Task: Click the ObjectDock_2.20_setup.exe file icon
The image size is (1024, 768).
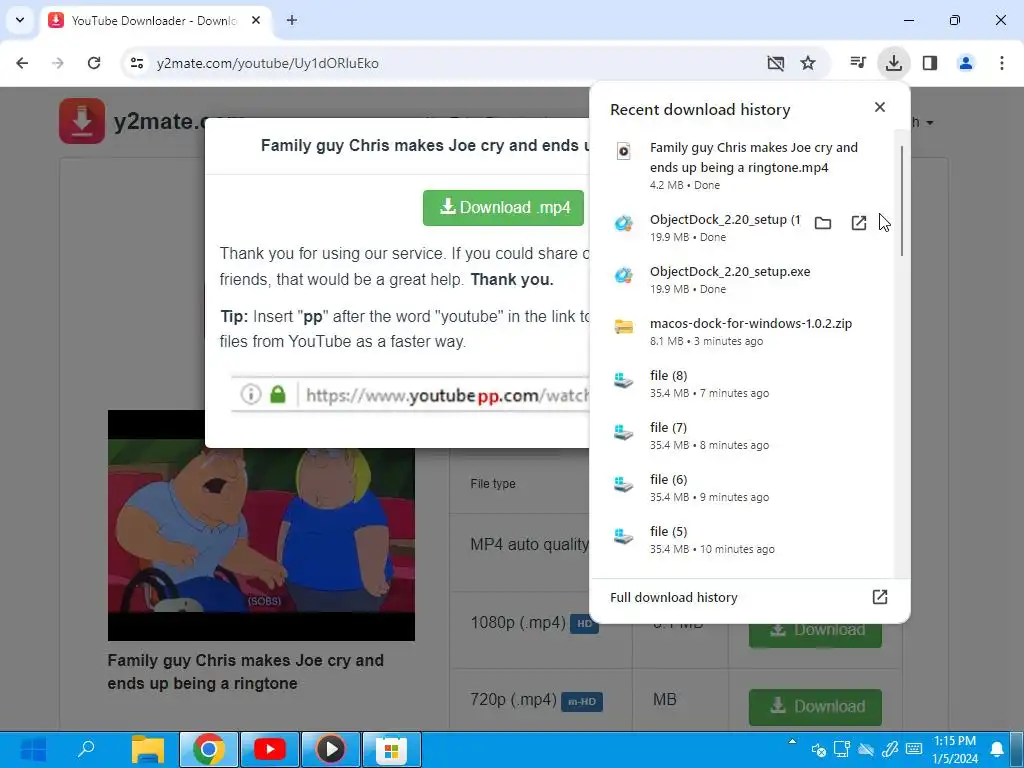Action: pos(624,275)
